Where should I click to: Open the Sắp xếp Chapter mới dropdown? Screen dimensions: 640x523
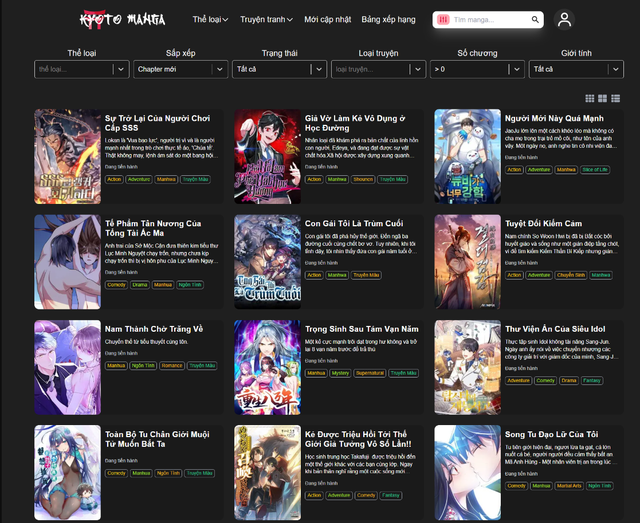tap(180, 69)
